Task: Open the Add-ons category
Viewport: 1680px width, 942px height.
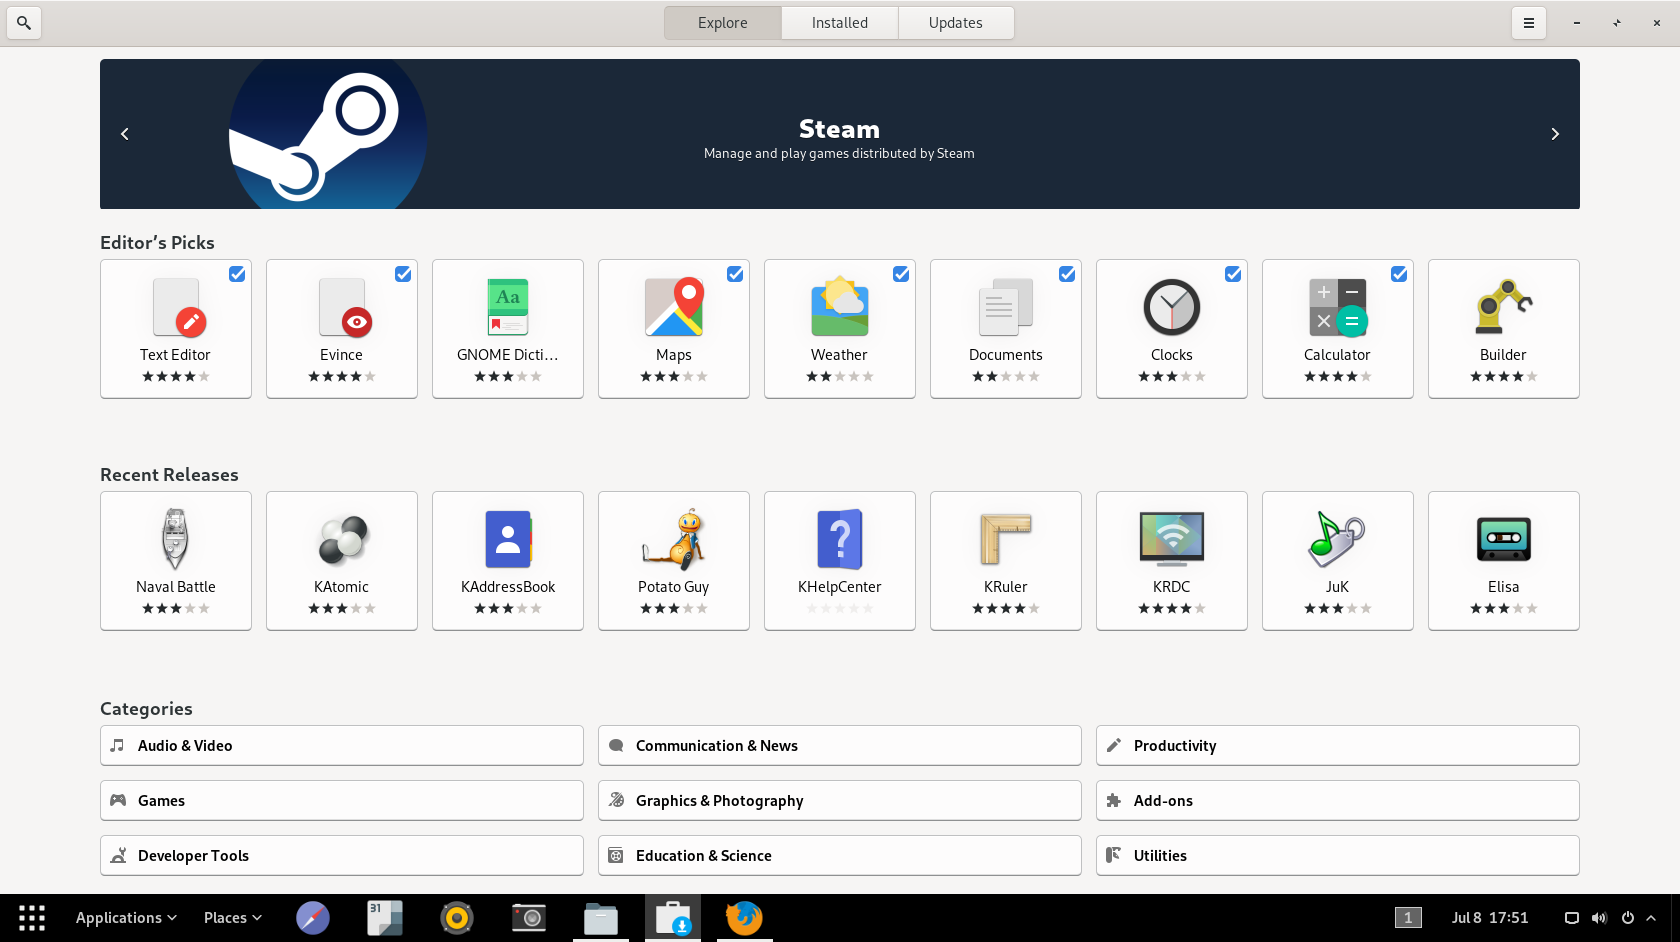Action: pos(1338,801)
